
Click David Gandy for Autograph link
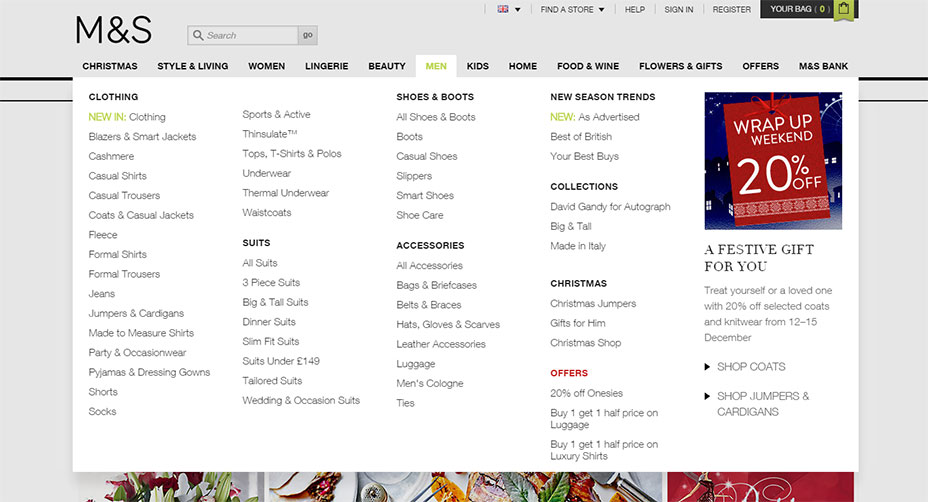click(x=610, y=207)
